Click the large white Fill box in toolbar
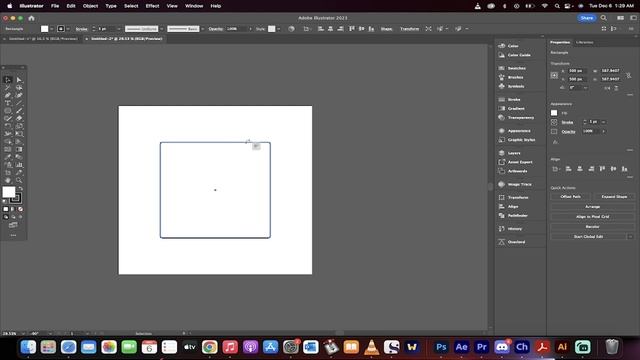The width and height of the screenshot is (640, 360). click(x=9, y=192)
